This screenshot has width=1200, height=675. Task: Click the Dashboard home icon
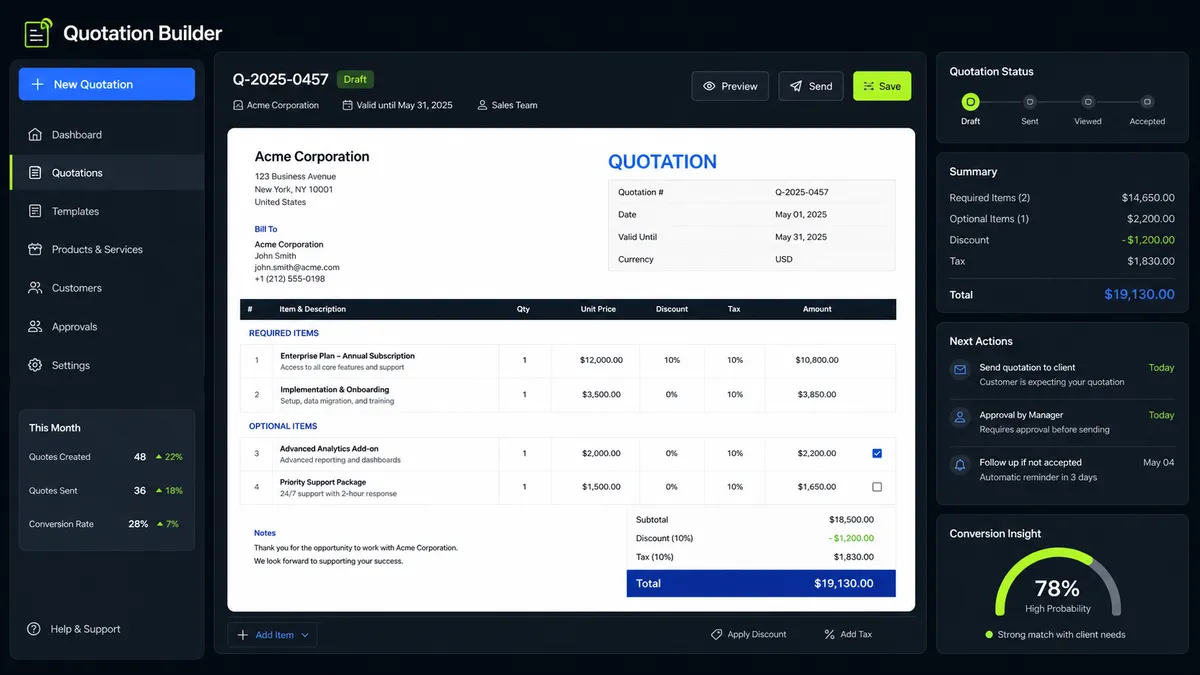pos(35,135)
